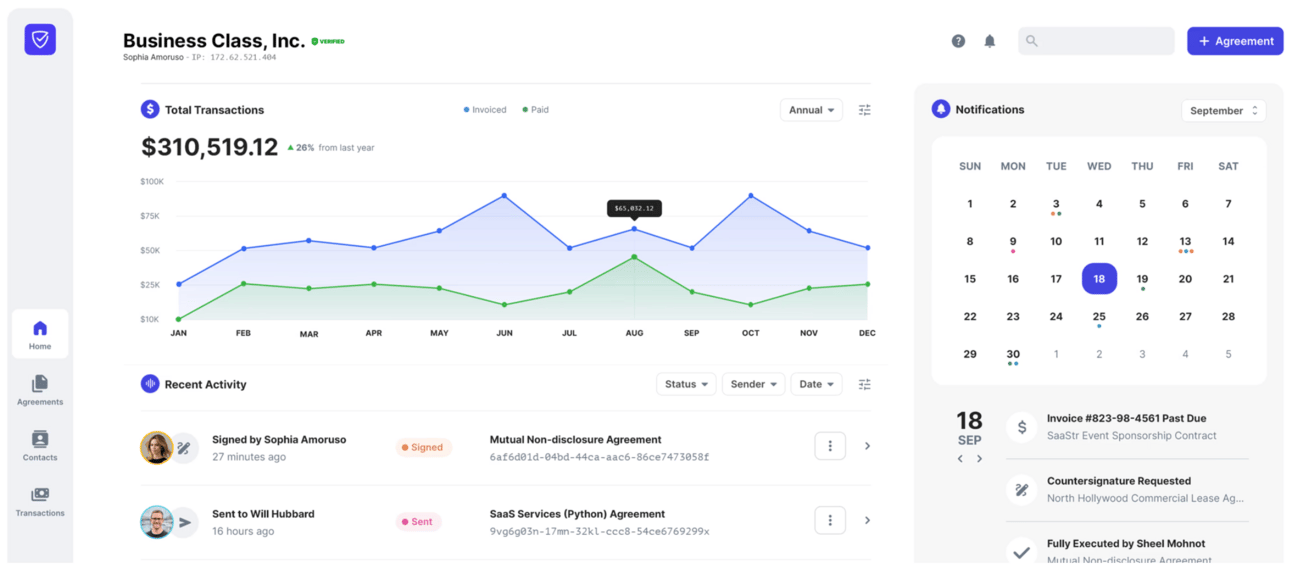Click the dollar icon for Invoice Past Due
This screenshot has width=1292, height=564.
coord(1021,427)
